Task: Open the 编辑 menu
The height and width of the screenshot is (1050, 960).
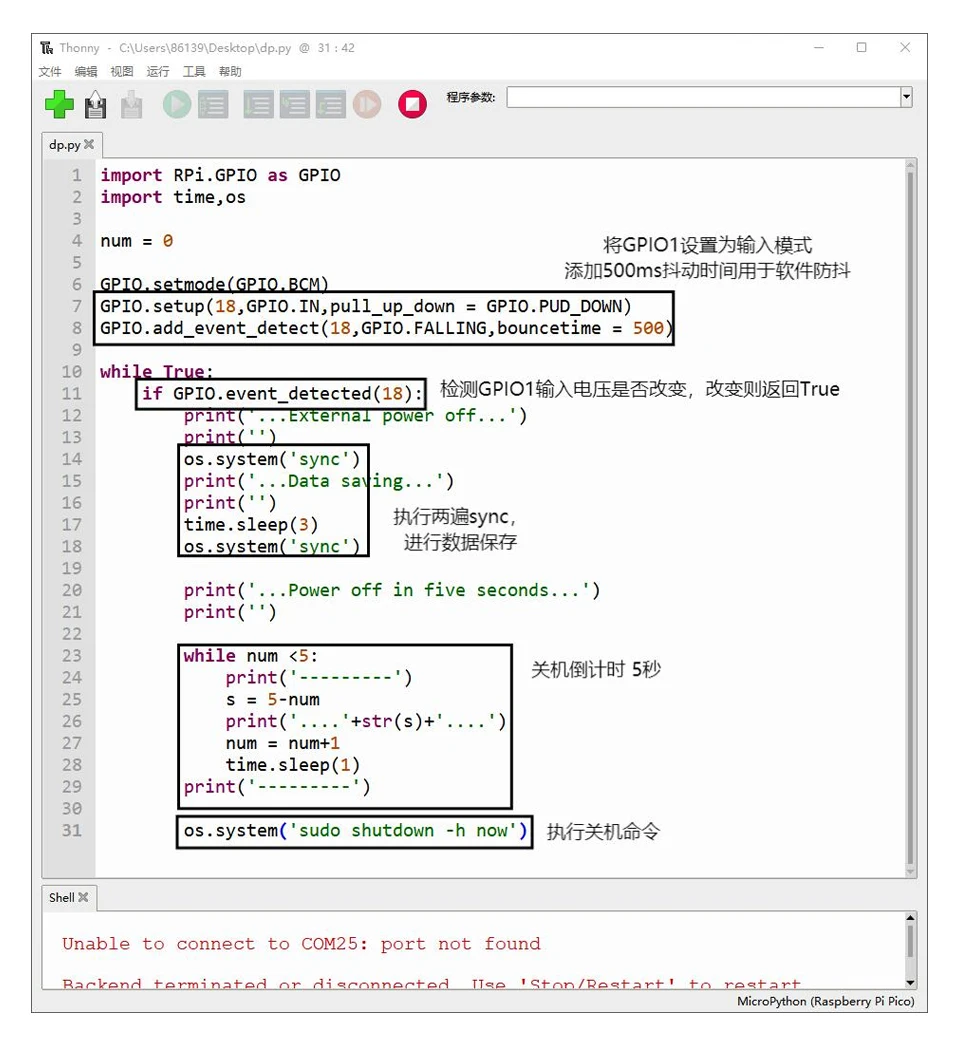Action: point(86,72)
